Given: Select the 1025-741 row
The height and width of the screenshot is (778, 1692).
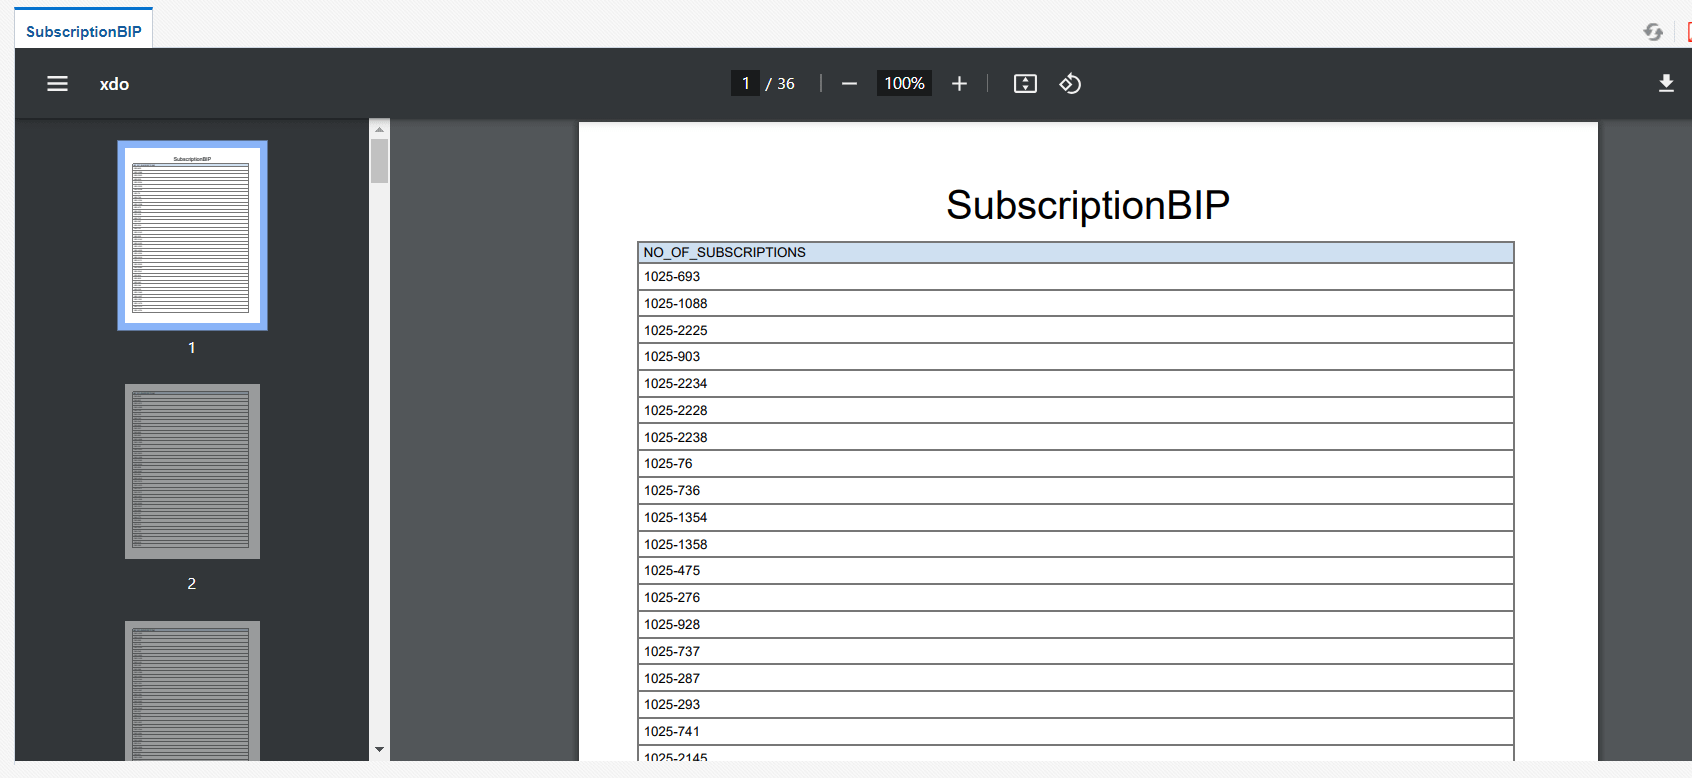Looking at the screenshot, I should (1076, 732).
